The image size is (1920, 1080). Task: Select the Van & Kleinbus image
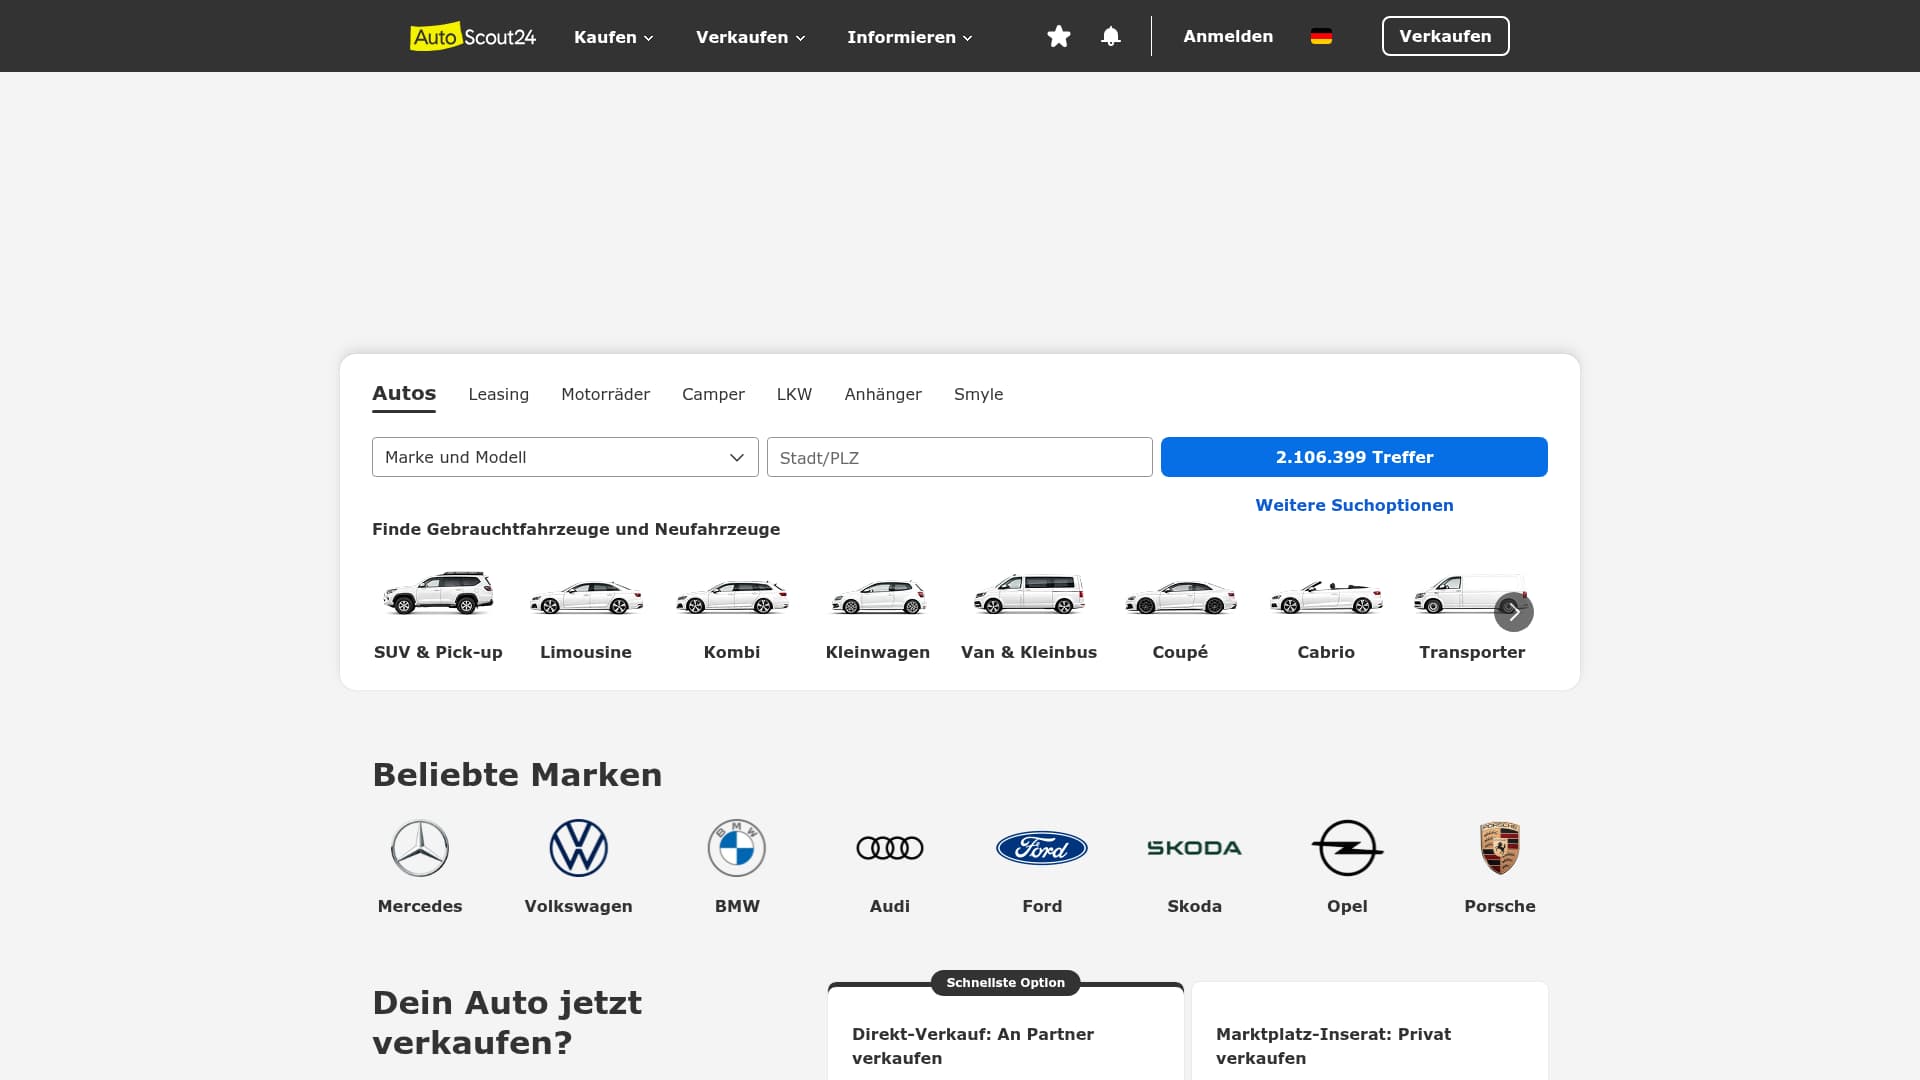coord(1029,594)
